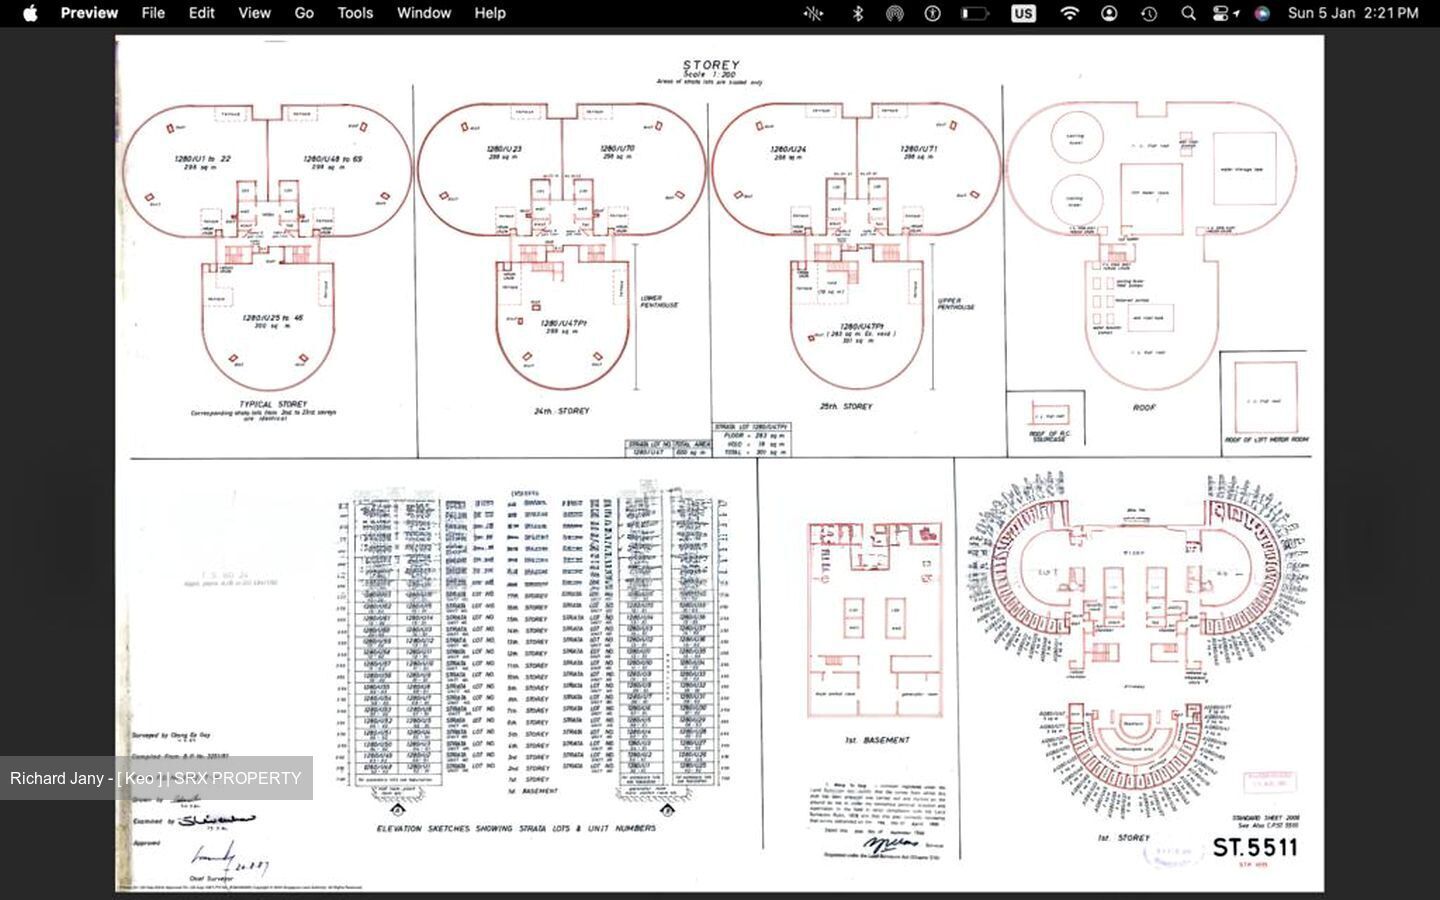Open the Go menu
1440x900 pixels.
(304, 13)
